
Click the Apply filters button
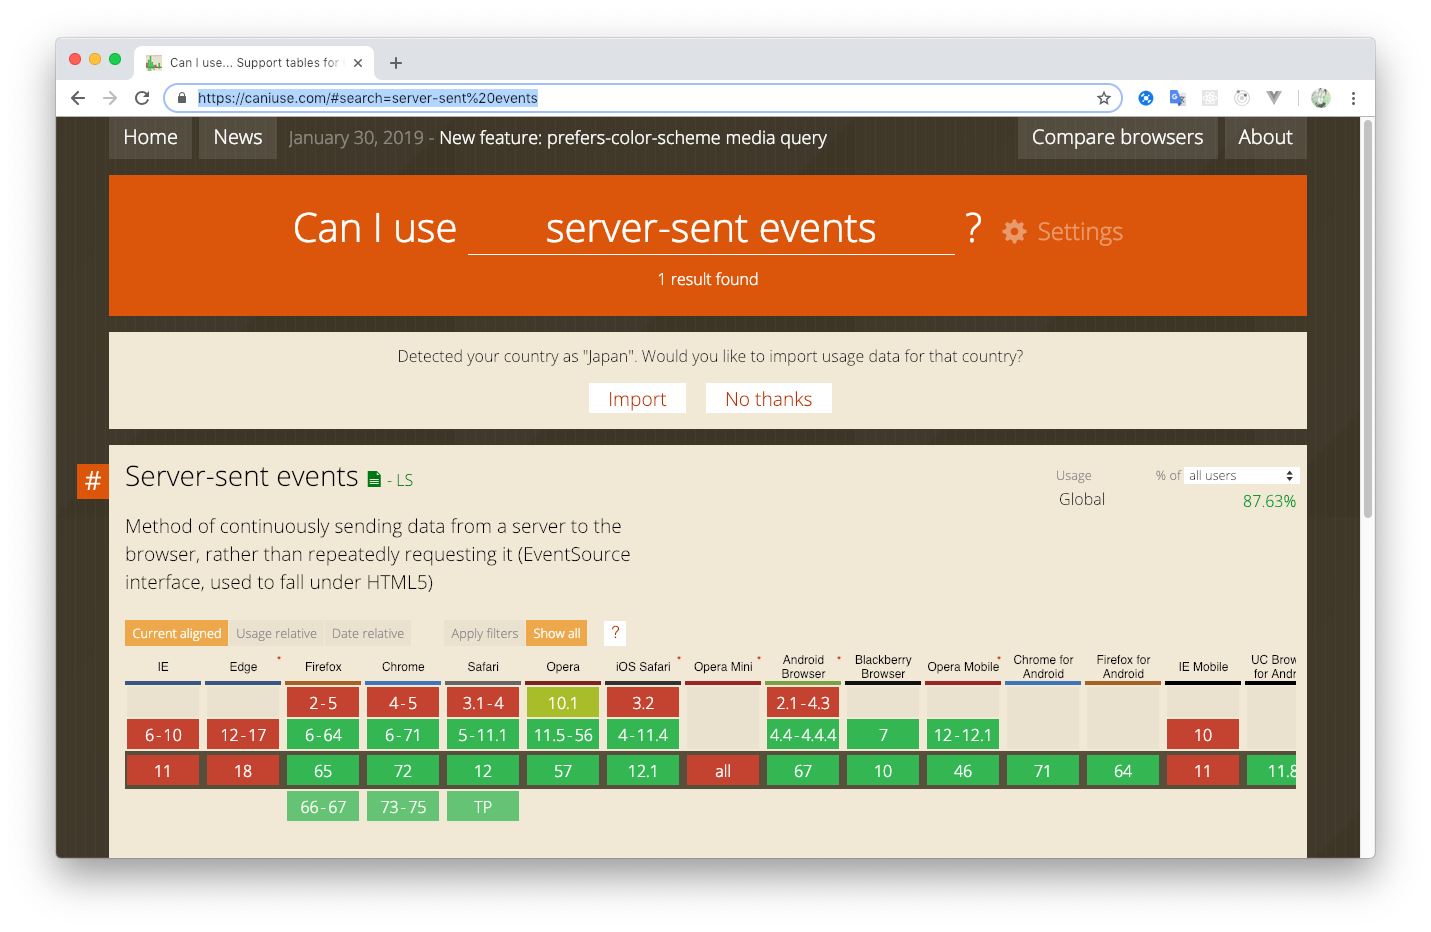tap(484, 633)
